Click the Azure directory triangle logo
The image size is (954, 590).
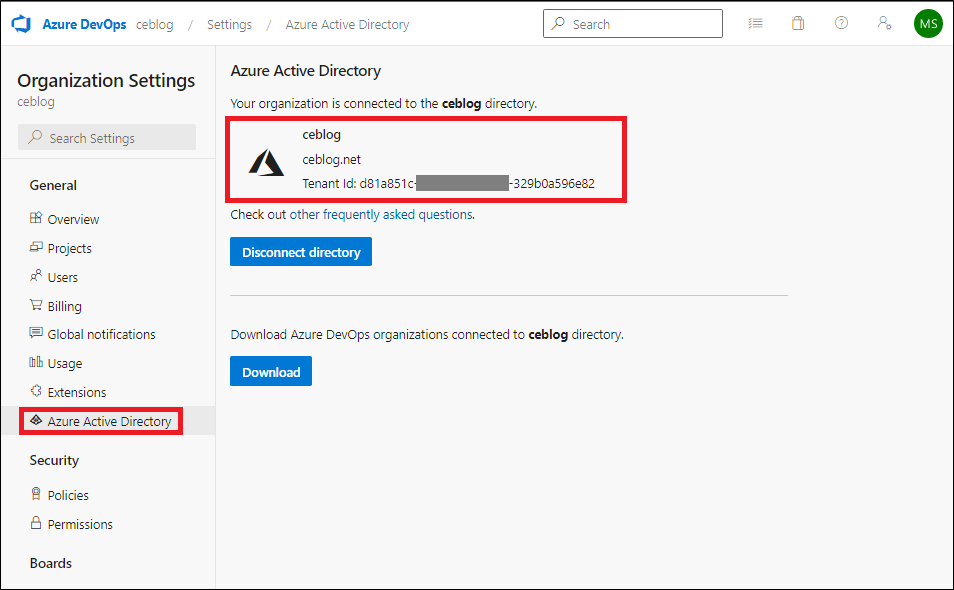(266, 163)
